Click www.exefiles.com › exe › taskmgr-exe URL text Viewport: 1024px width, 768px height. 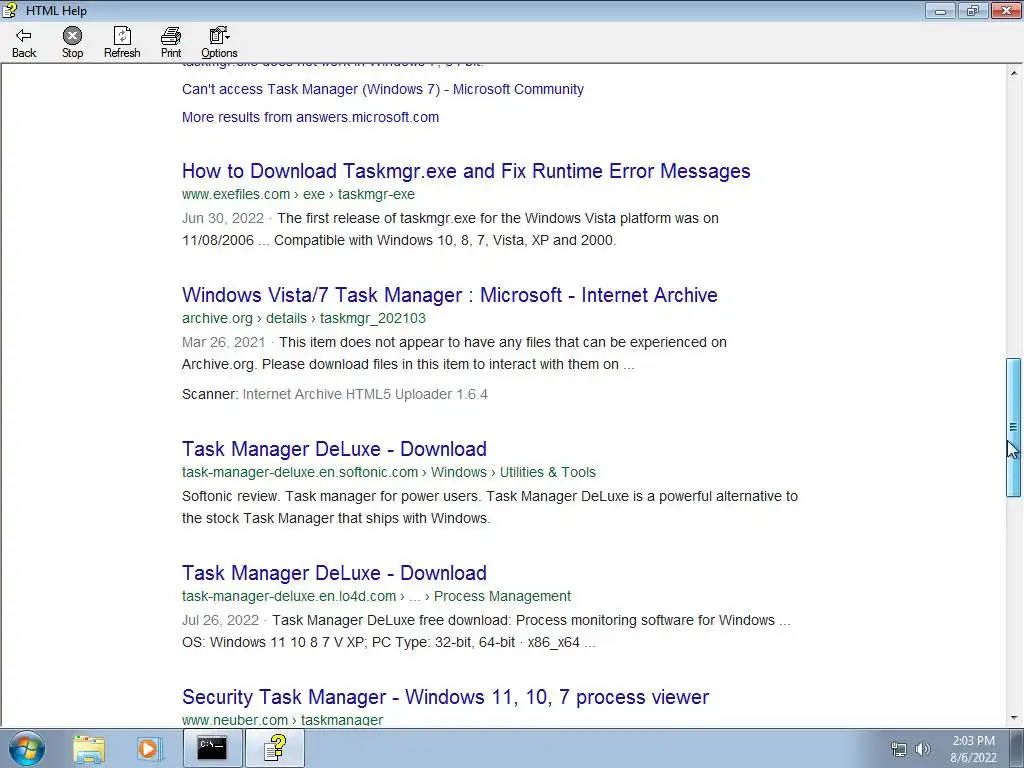pos(298,195)
